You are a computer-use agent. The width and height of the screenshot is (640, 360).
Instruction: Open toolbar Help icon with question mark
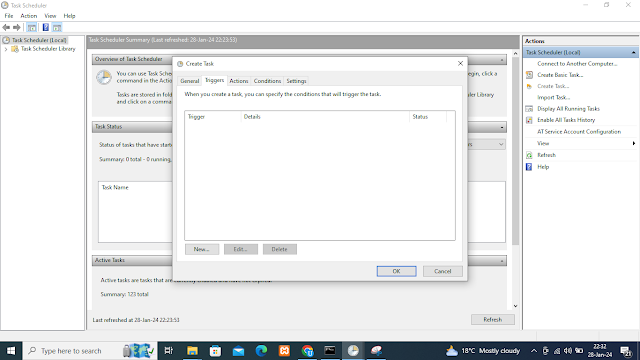pyautogui.click(x=45, y=27)
